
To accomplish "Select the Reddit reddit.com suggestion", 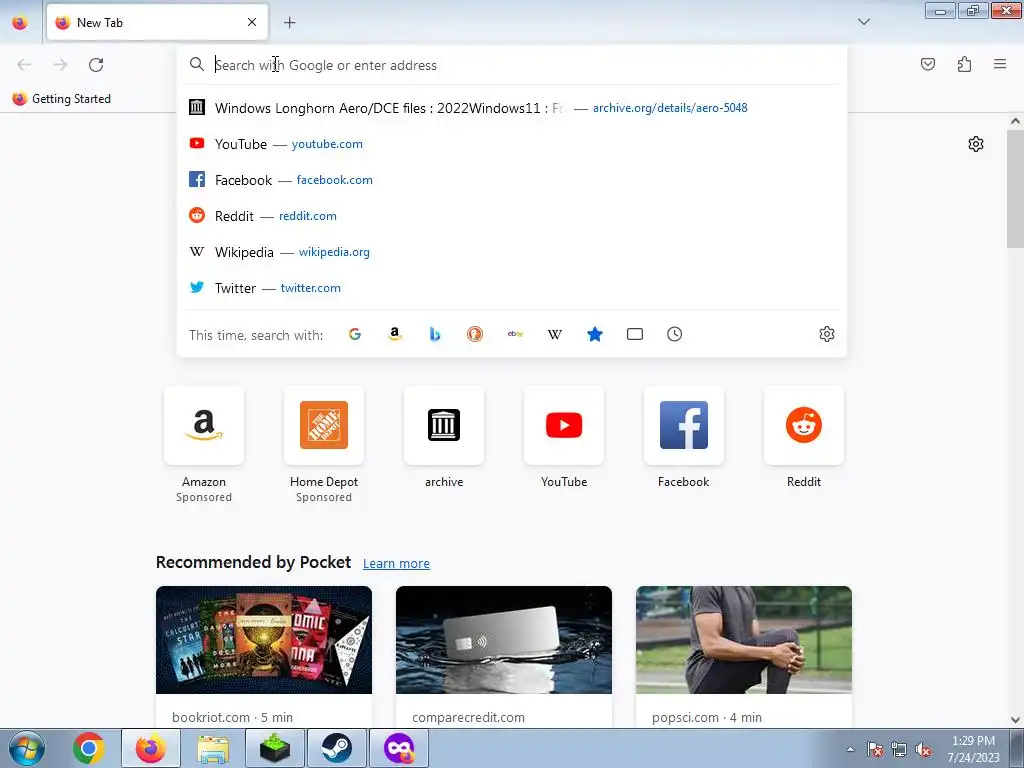I will 512,216.
